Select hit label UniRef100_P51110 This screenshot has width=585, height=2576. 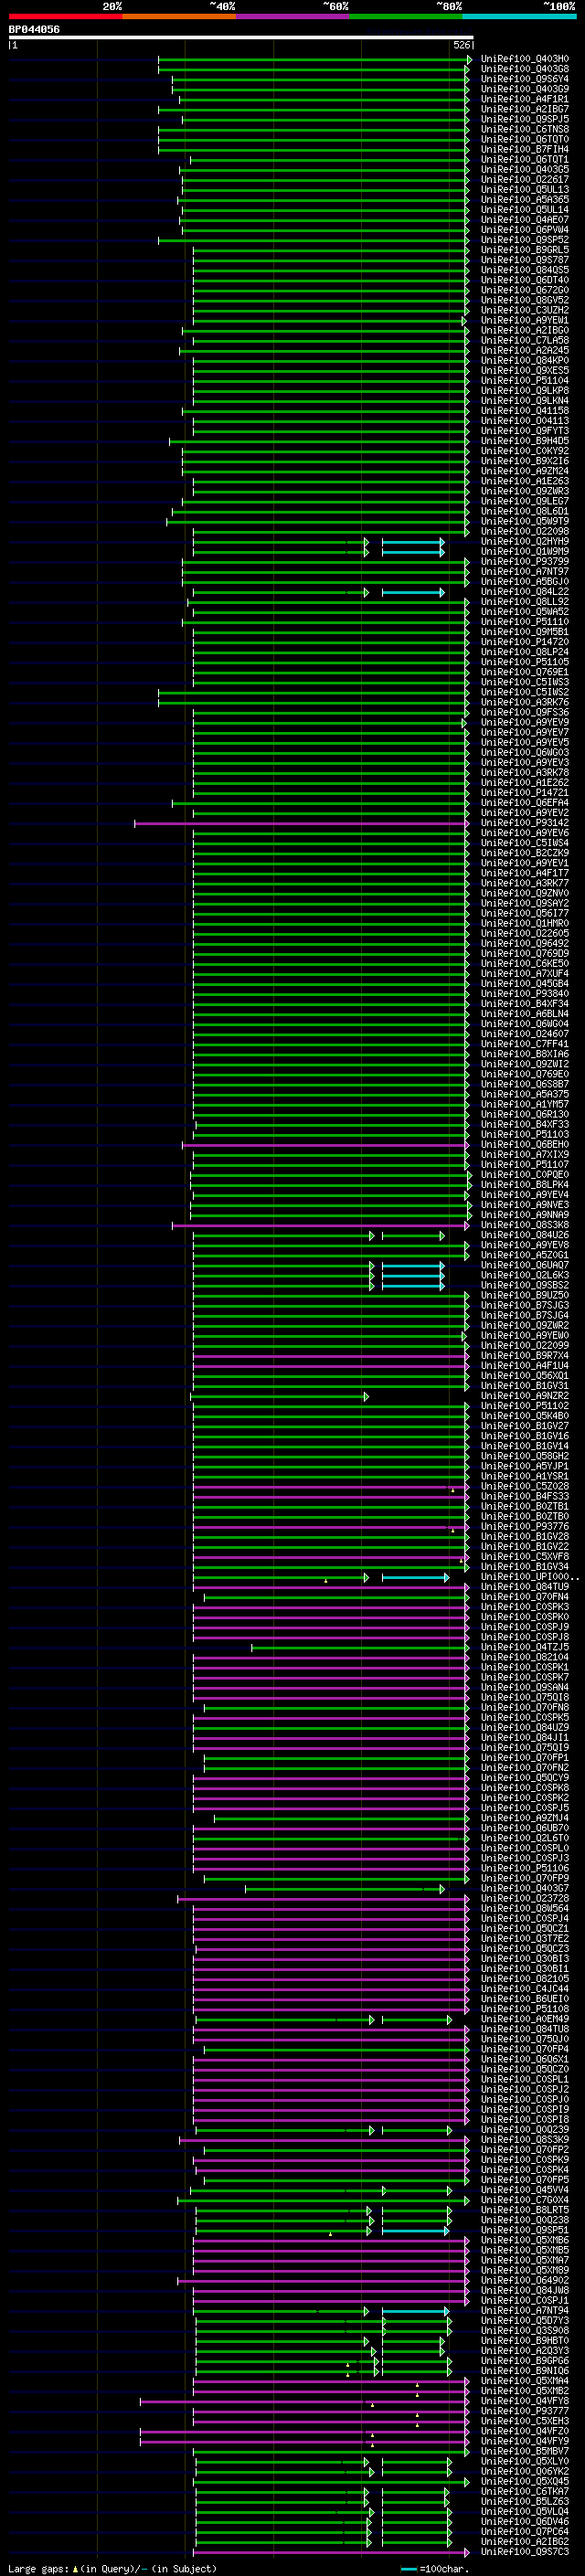click(525, 622)
